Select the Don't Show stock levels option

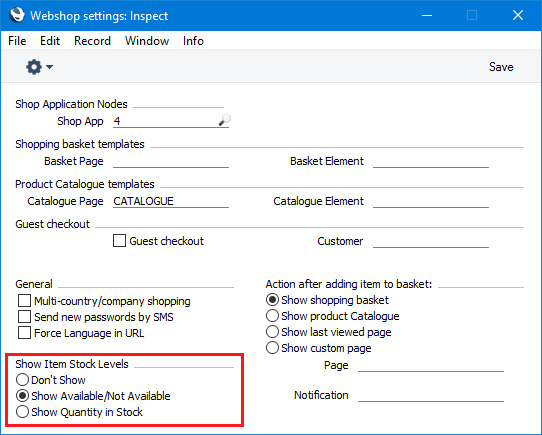22,380
